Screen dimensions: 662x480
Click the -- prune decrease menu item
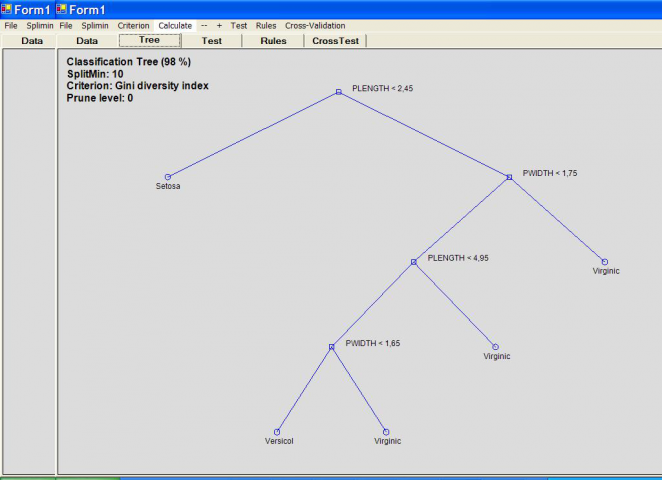tap(204, 26)
